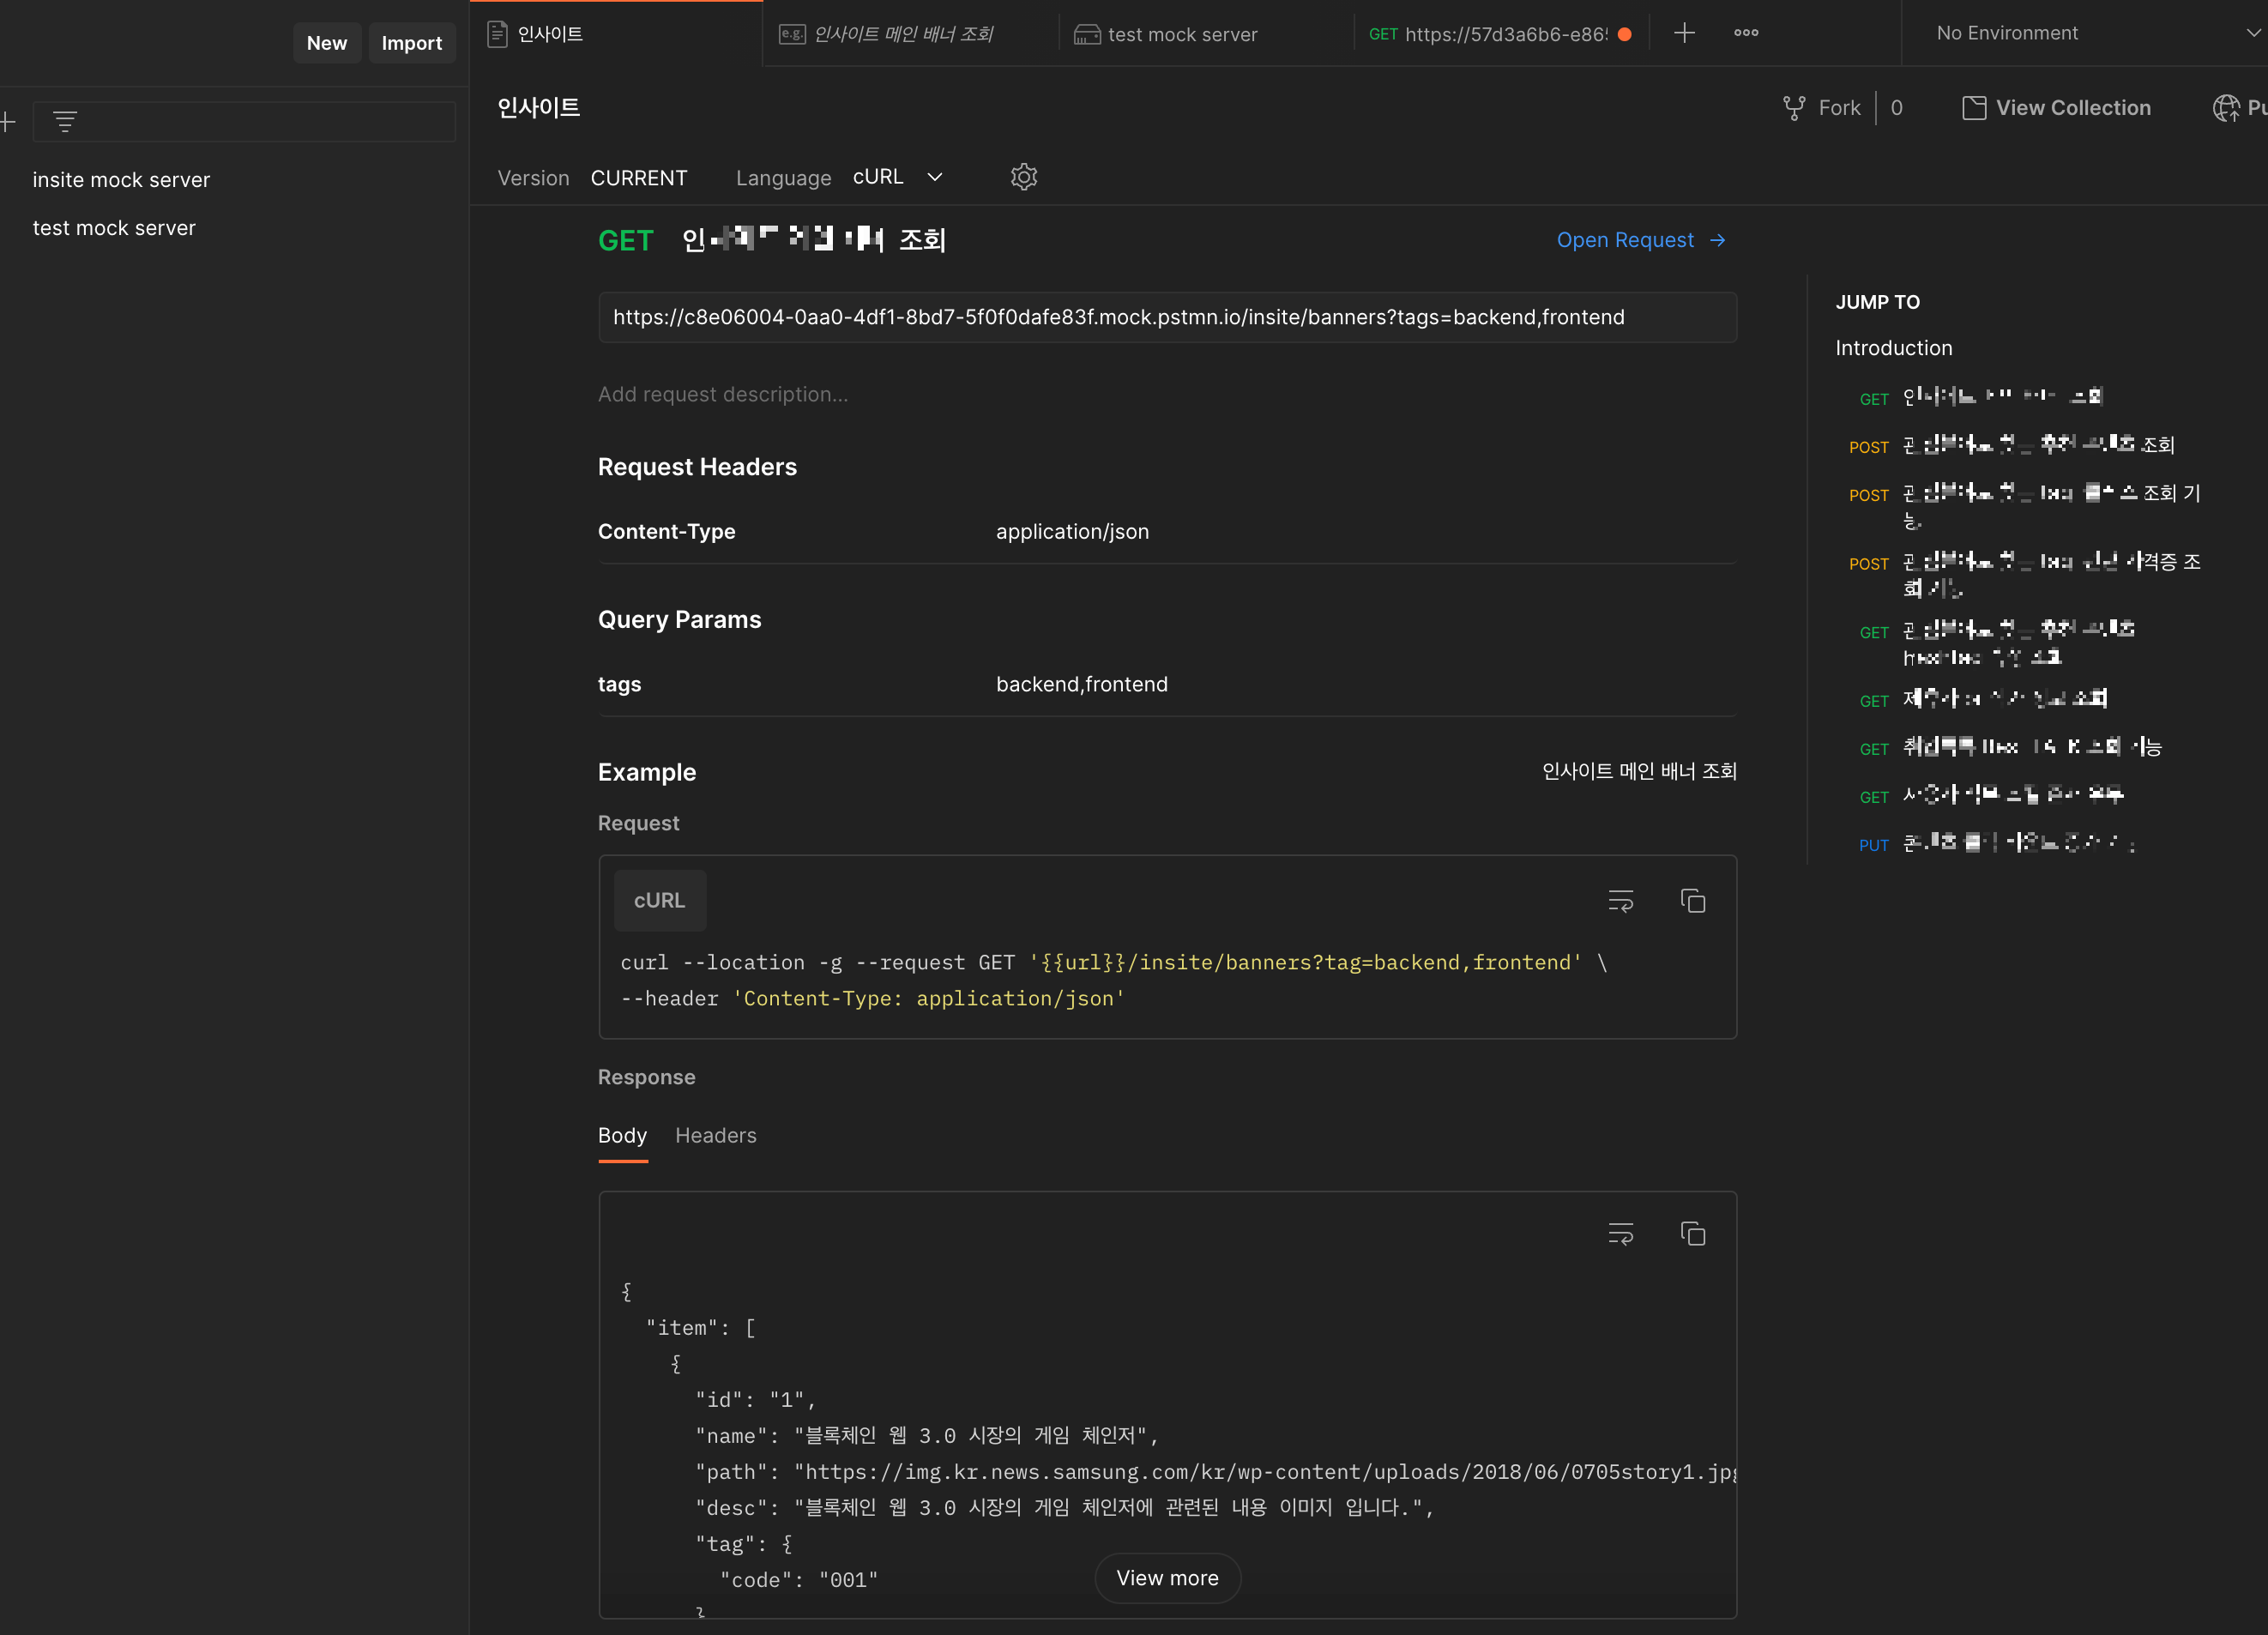The height and width of the screenshot is (1635, 2268).
Task: Click the plus icon to open new tab
Action: 1684,33
